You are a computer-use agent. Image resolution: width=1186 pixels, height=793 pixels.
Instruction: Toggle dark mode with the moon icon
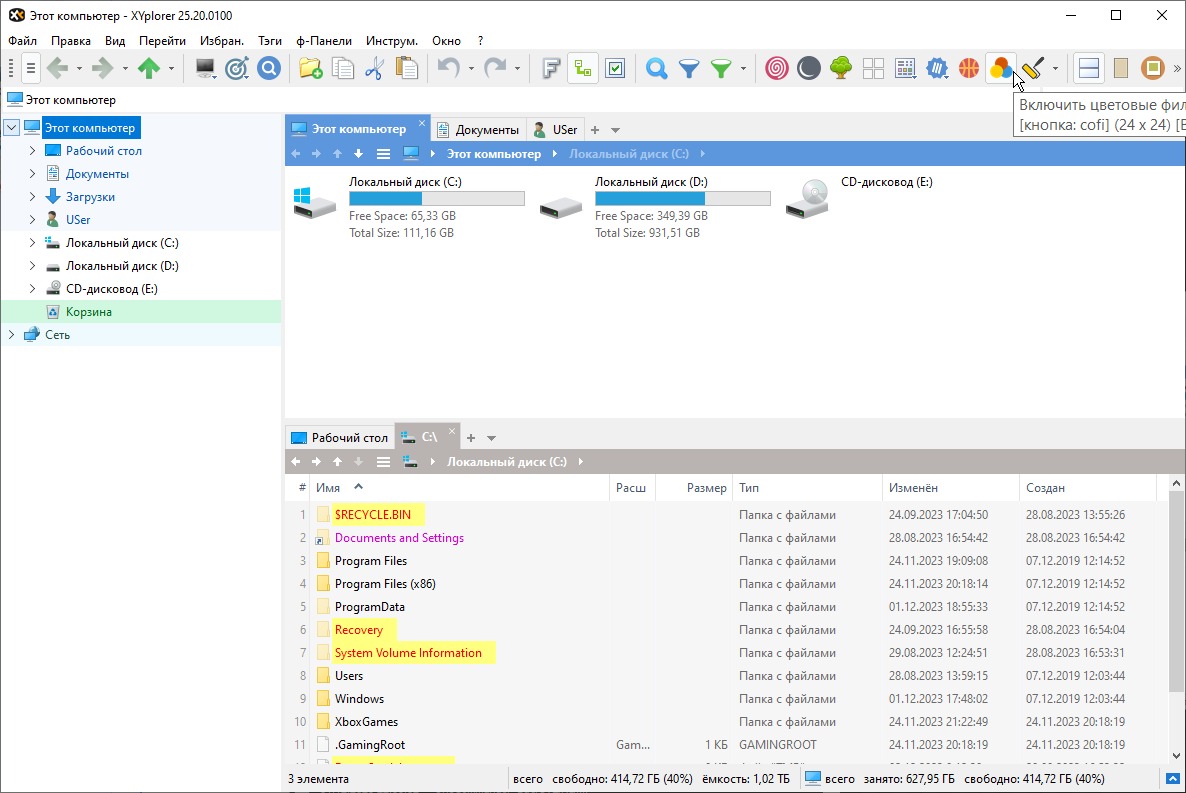coord(809,68)
